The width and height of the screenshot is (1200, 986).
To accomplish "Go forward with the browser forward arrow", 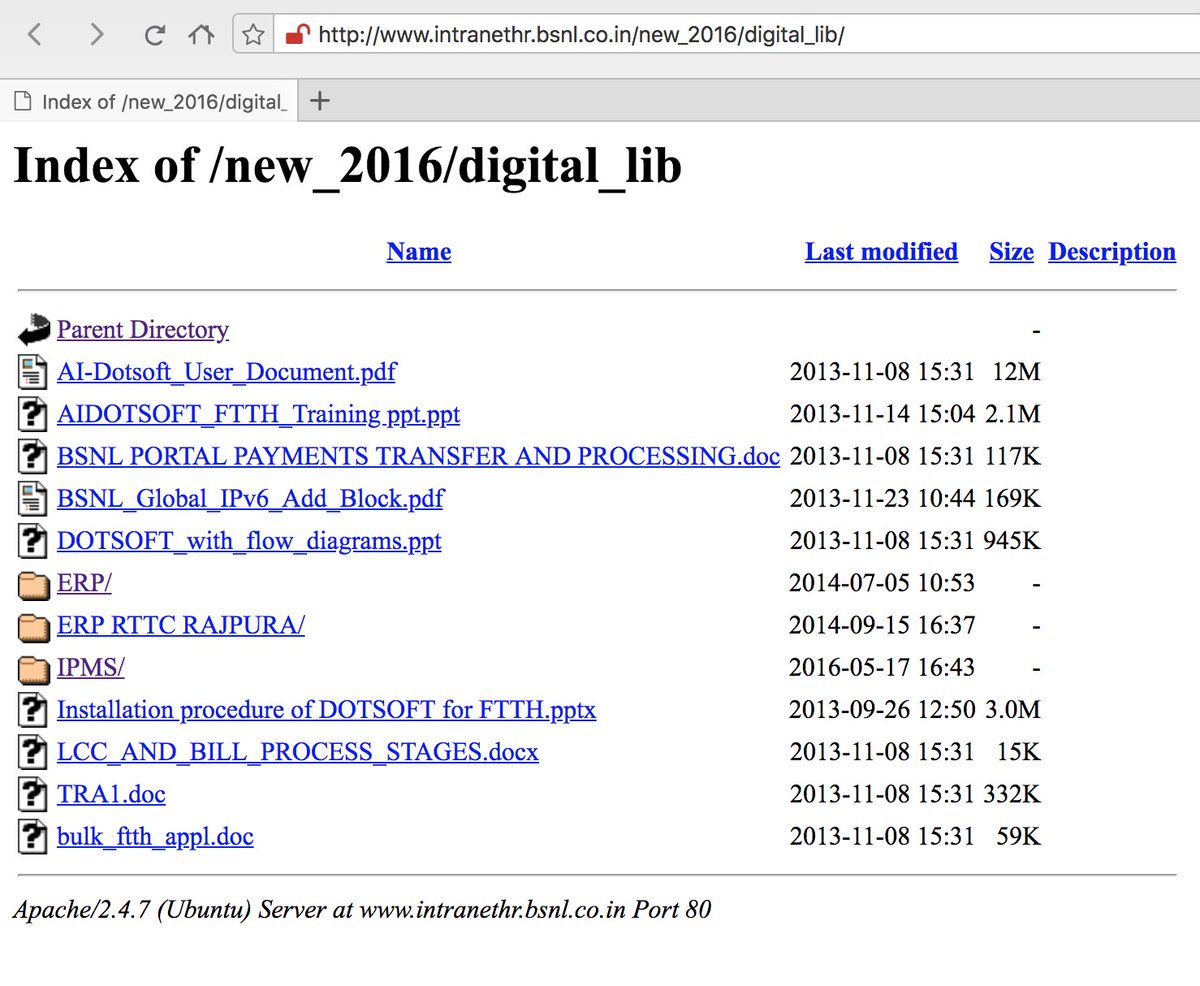I will pos(96,35).
